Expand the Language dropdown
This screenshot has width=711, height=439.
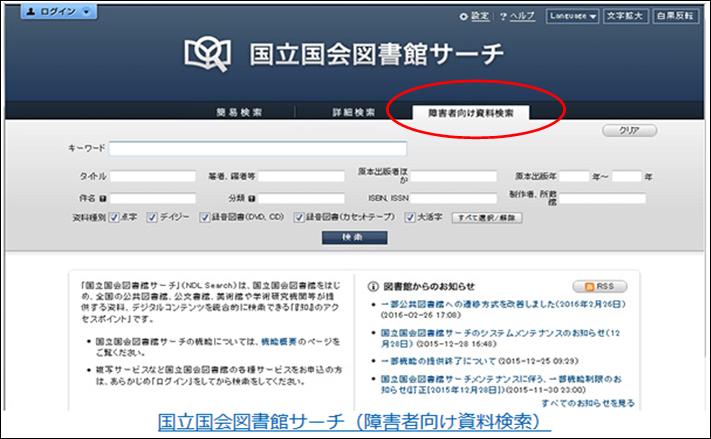(573, 16)
